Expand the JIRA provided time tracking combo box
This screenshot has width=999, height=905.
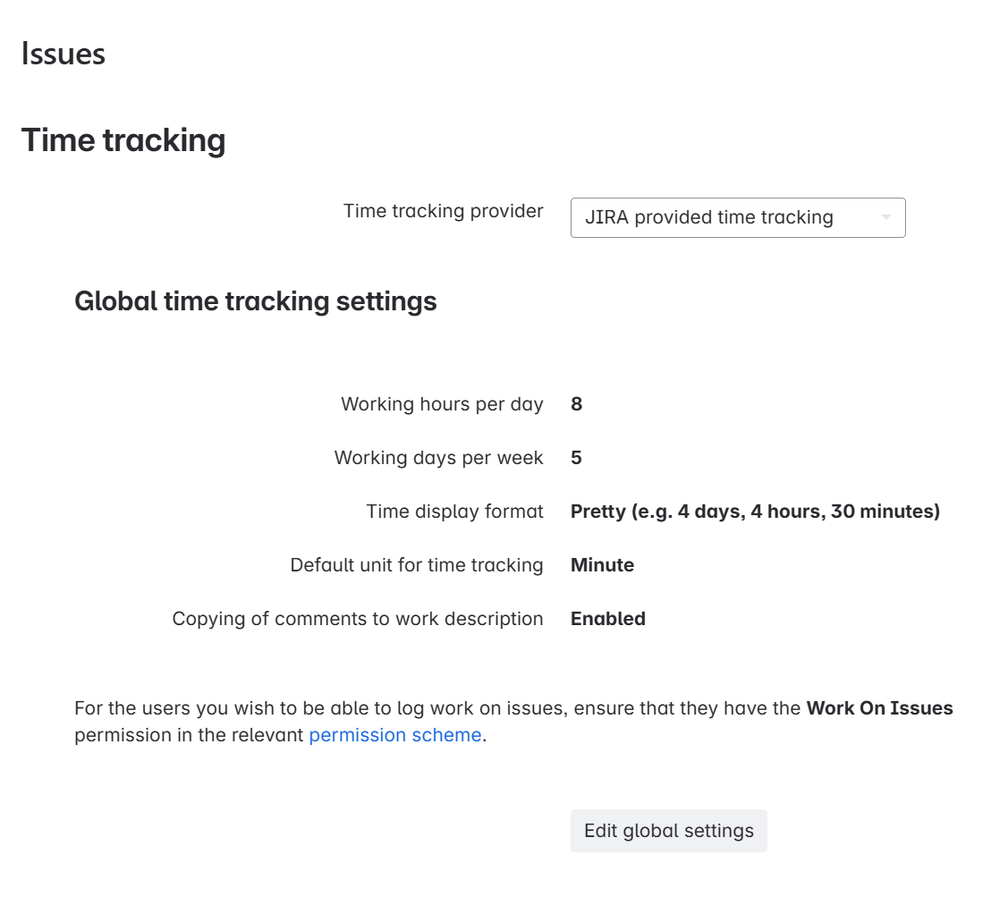(x=738, y=217)
